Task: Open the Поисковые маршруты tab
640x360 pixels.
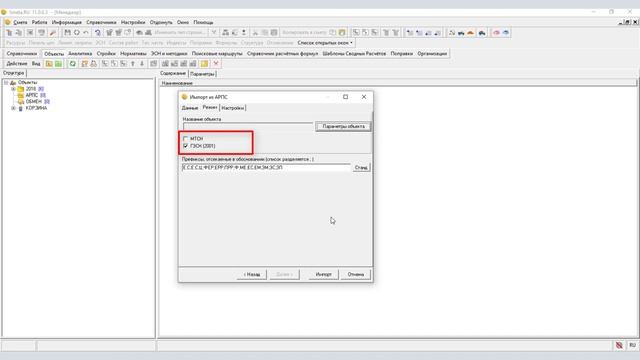Action: [x=217, y=53]
